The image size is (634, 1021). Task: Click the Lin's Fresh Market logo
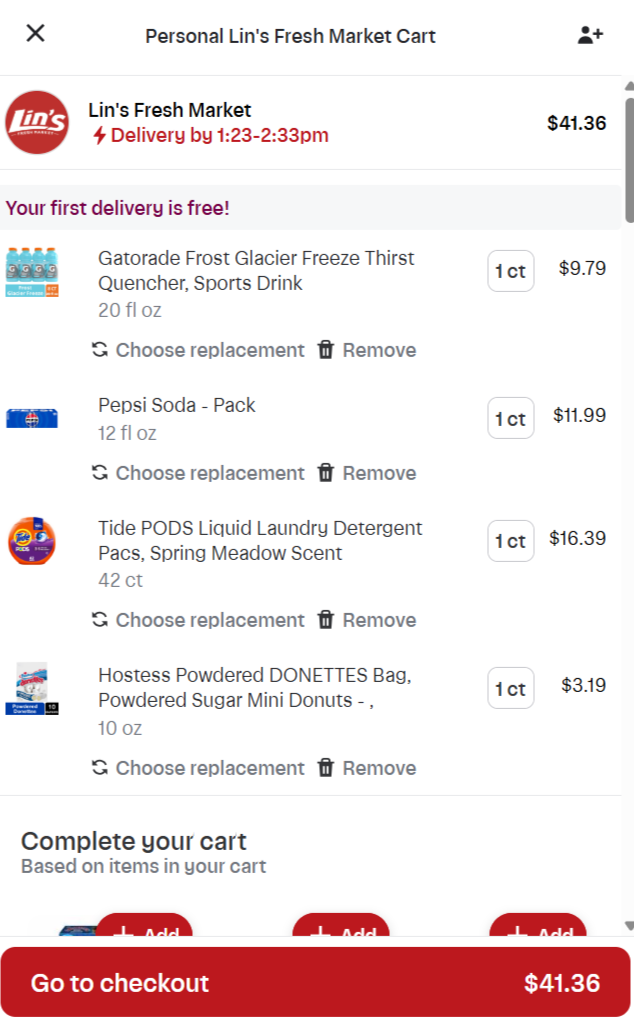(37, 123)
